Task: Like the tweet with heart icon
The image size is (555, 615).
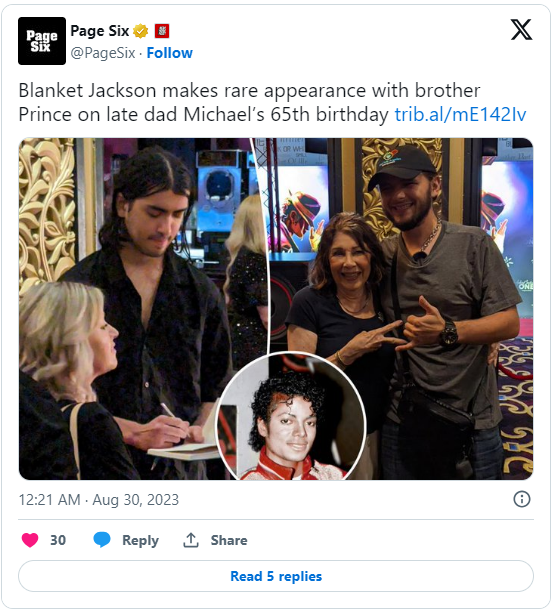Action: (30, 540)
